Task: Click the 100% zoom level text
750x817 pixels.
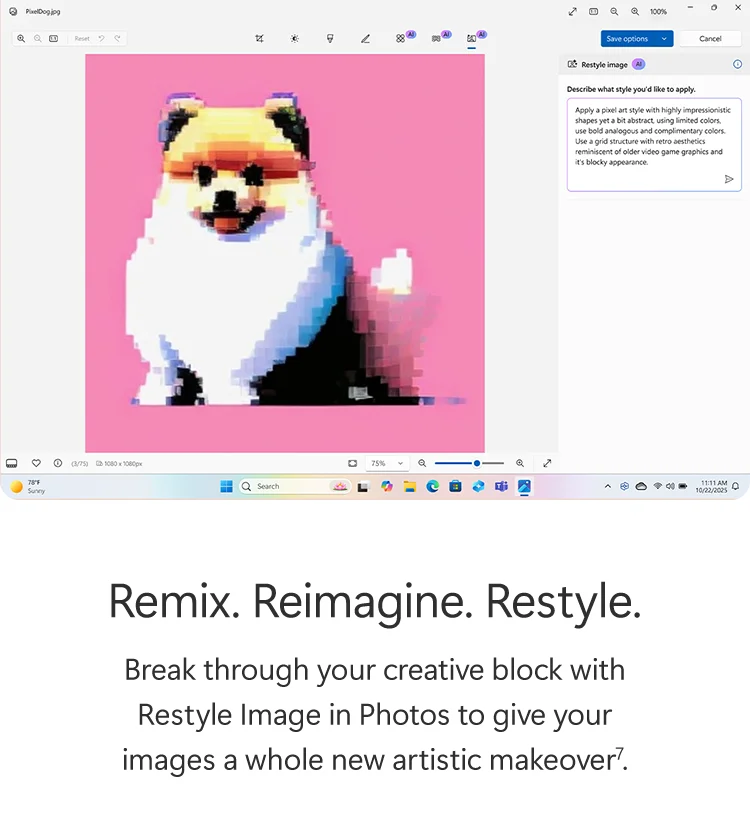Action: pyautogui.click(x=658, y=11)
